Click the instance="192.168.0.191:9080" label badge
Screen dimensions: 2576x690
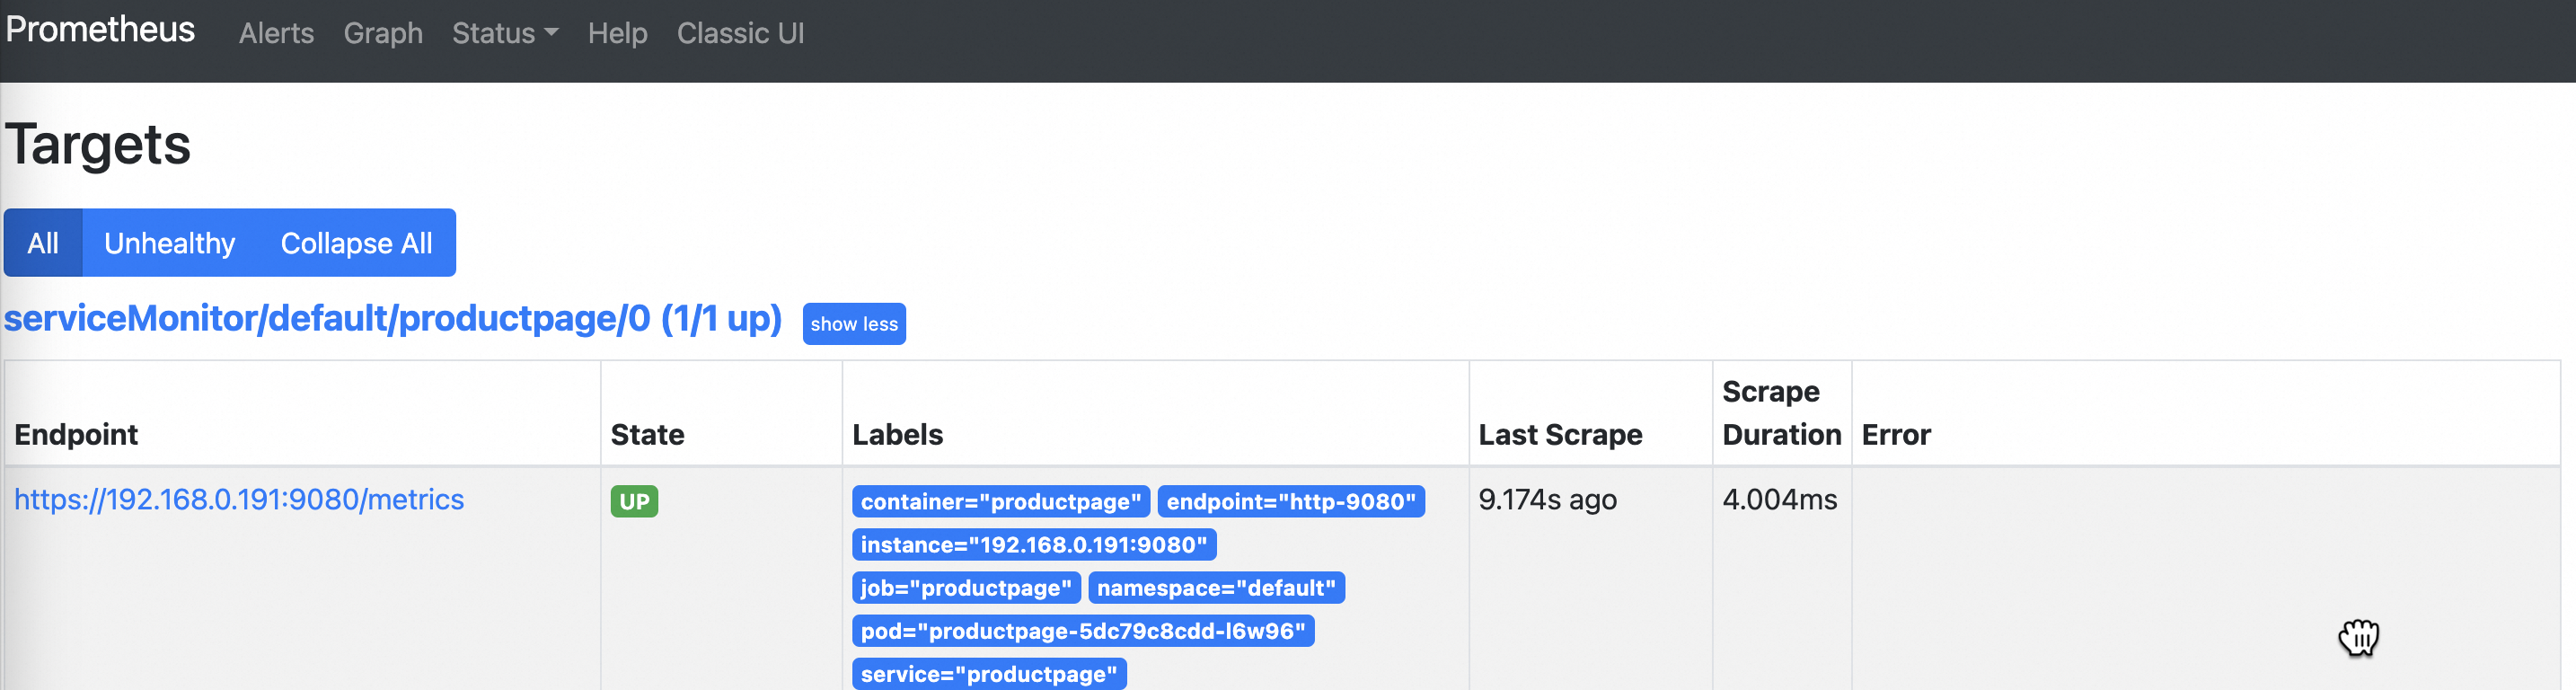point(1033,545)
